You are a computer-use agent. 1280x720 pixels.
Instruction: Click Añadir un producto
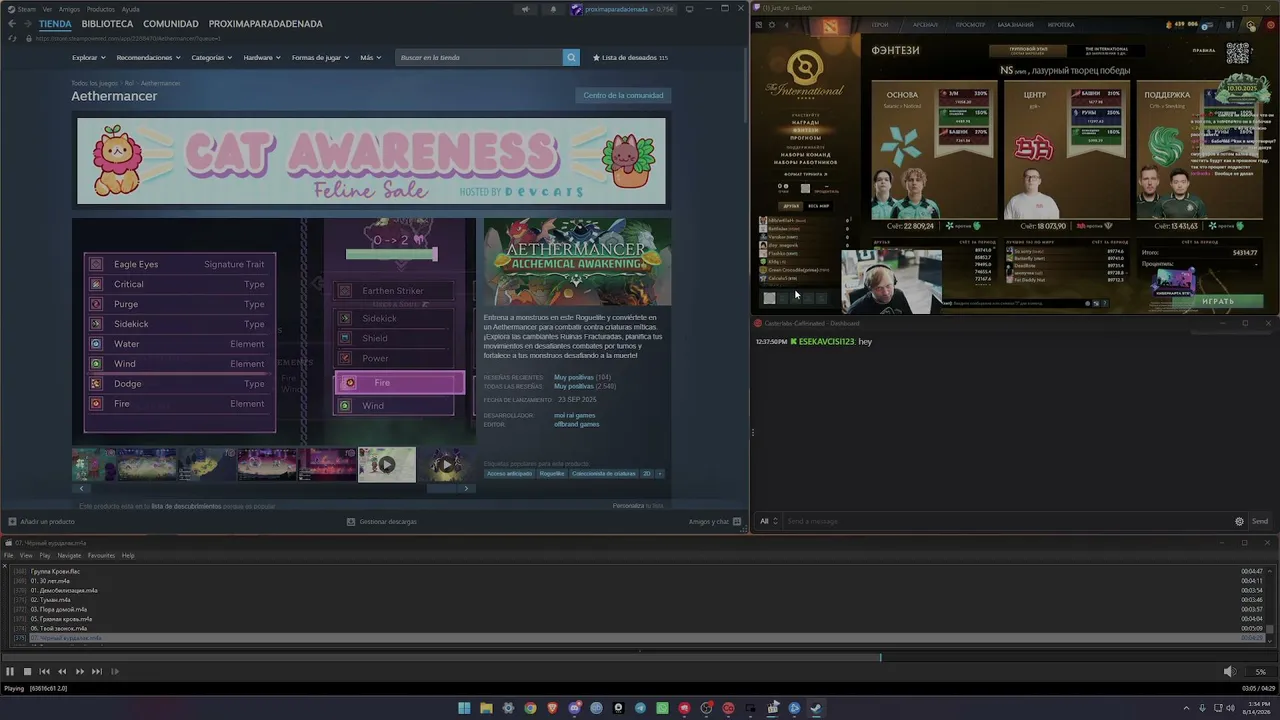41,521
